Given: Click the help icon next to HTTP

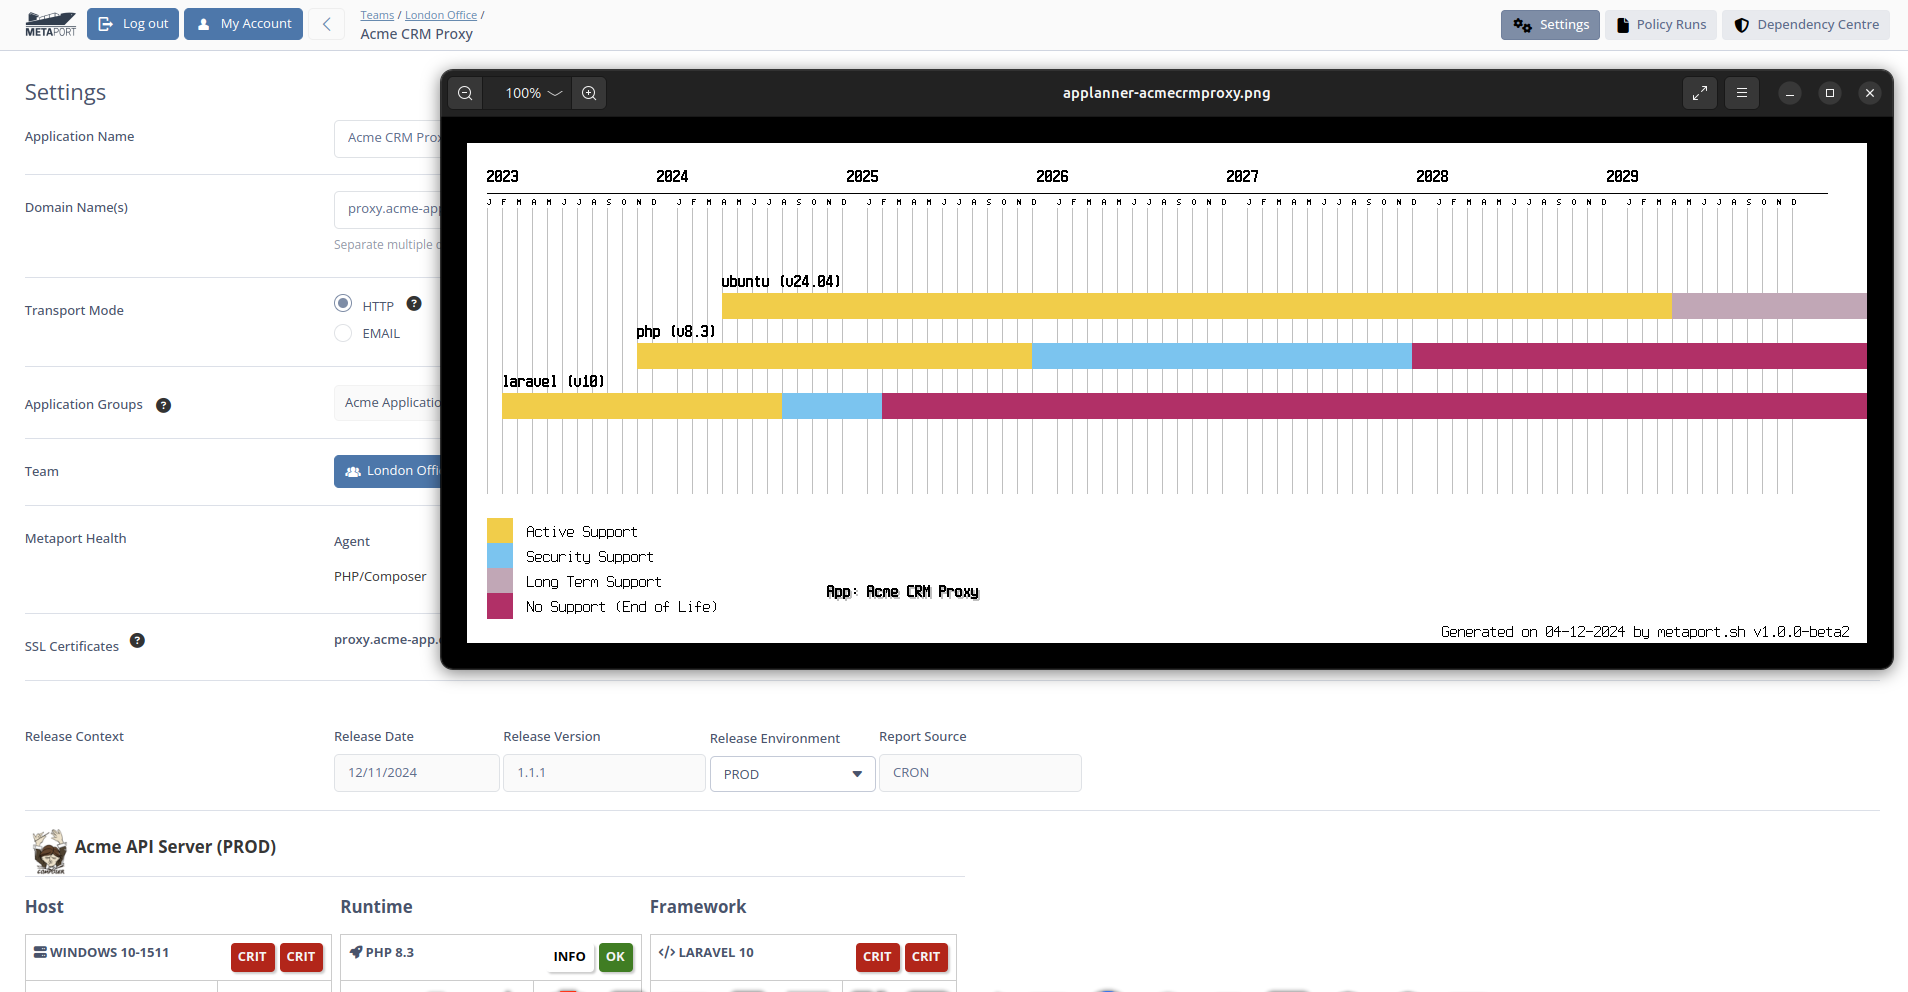Looking at the screenshot, I should (x=414, y=303).
